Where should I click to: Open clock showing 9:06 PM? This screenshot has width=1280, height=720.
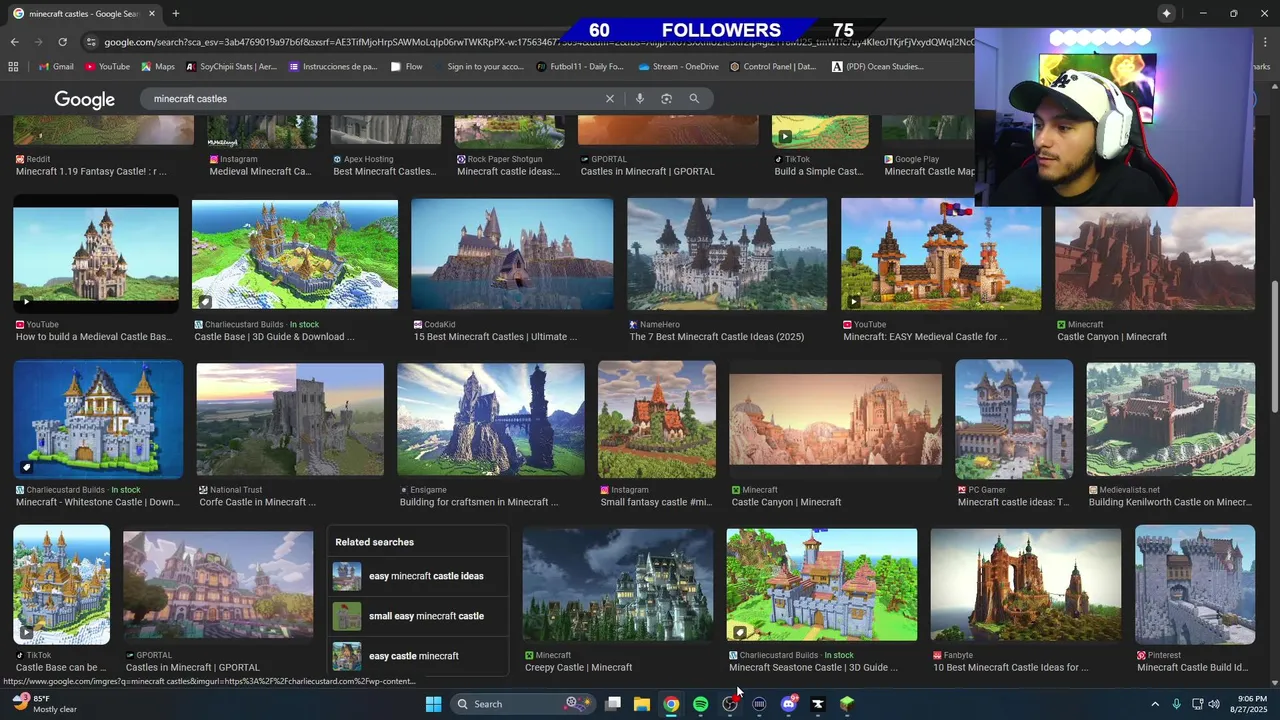[1251, 704]
